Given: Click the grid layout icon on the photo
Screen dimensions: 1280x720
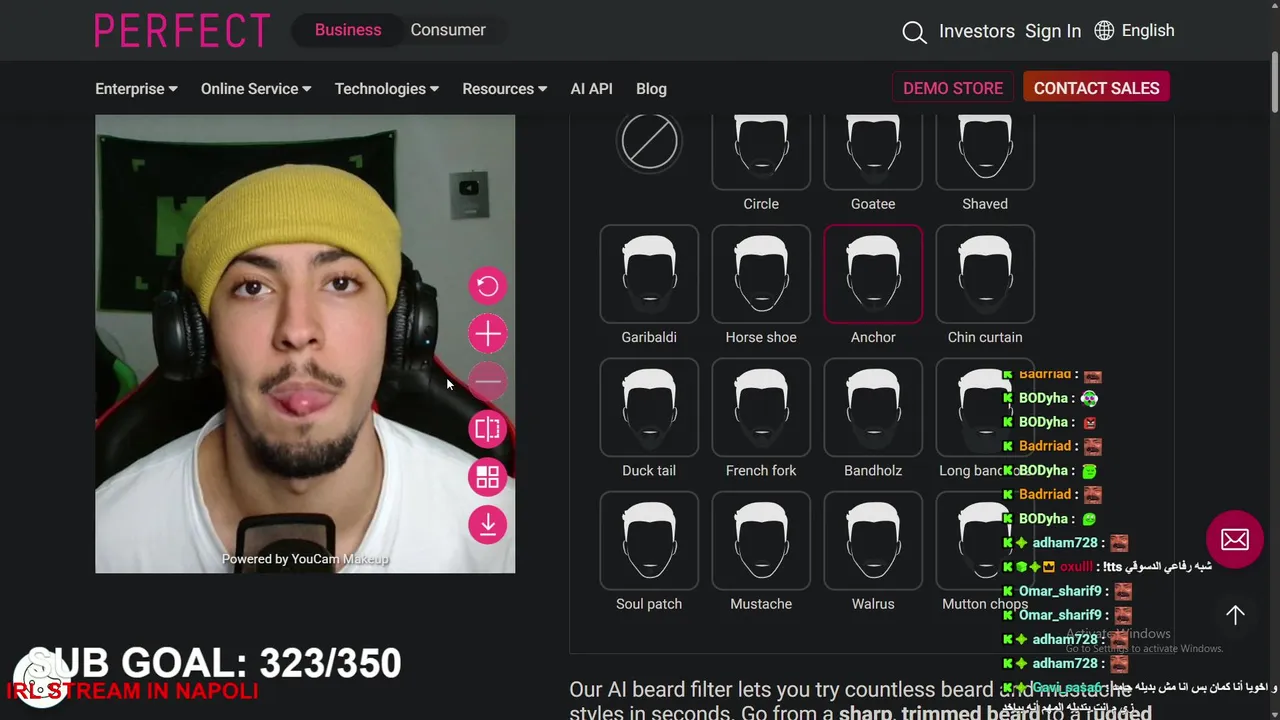Looking at the screenshot, I should (488, 477).
